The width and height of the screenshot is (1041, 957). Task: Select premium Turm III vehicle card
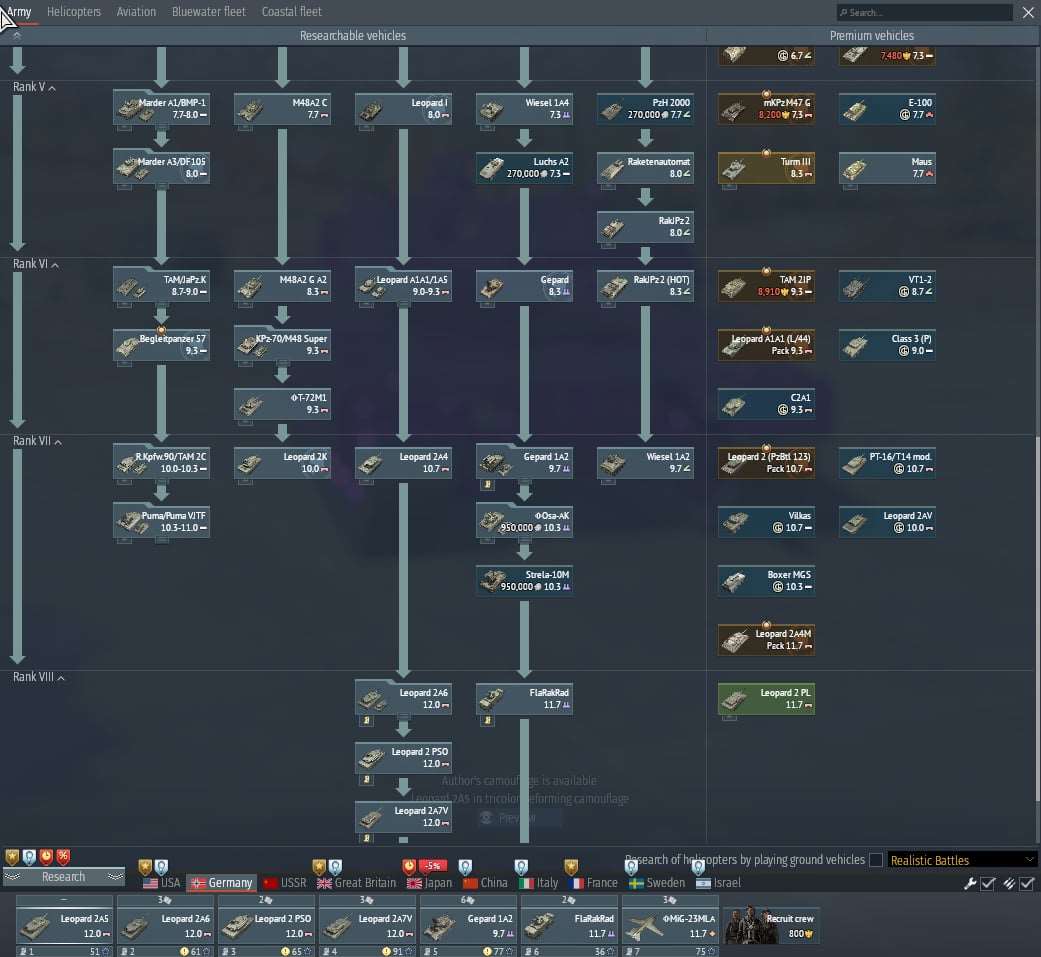click(766, 167)
